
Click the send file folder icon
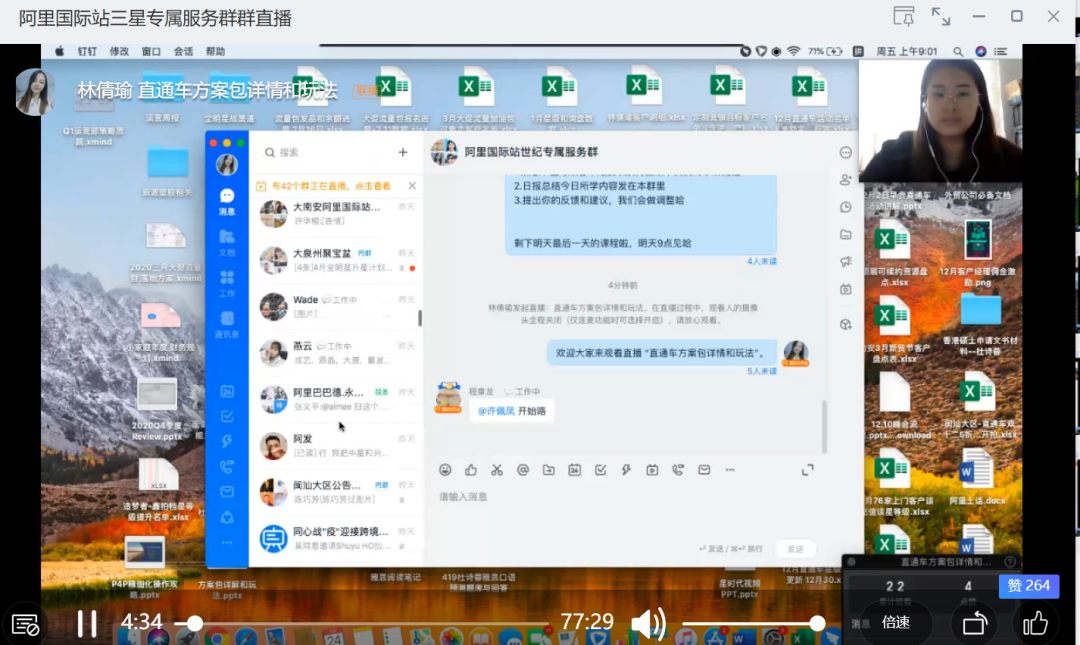[x=548, y=470]
